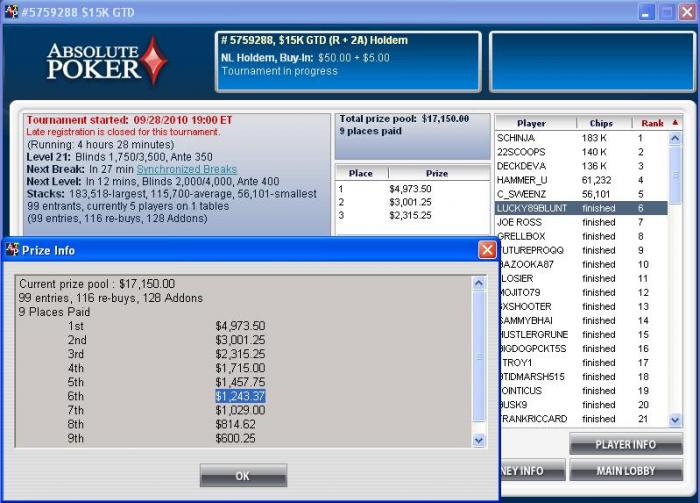Select the rank 14 SAMMYBHAI row

584,320
